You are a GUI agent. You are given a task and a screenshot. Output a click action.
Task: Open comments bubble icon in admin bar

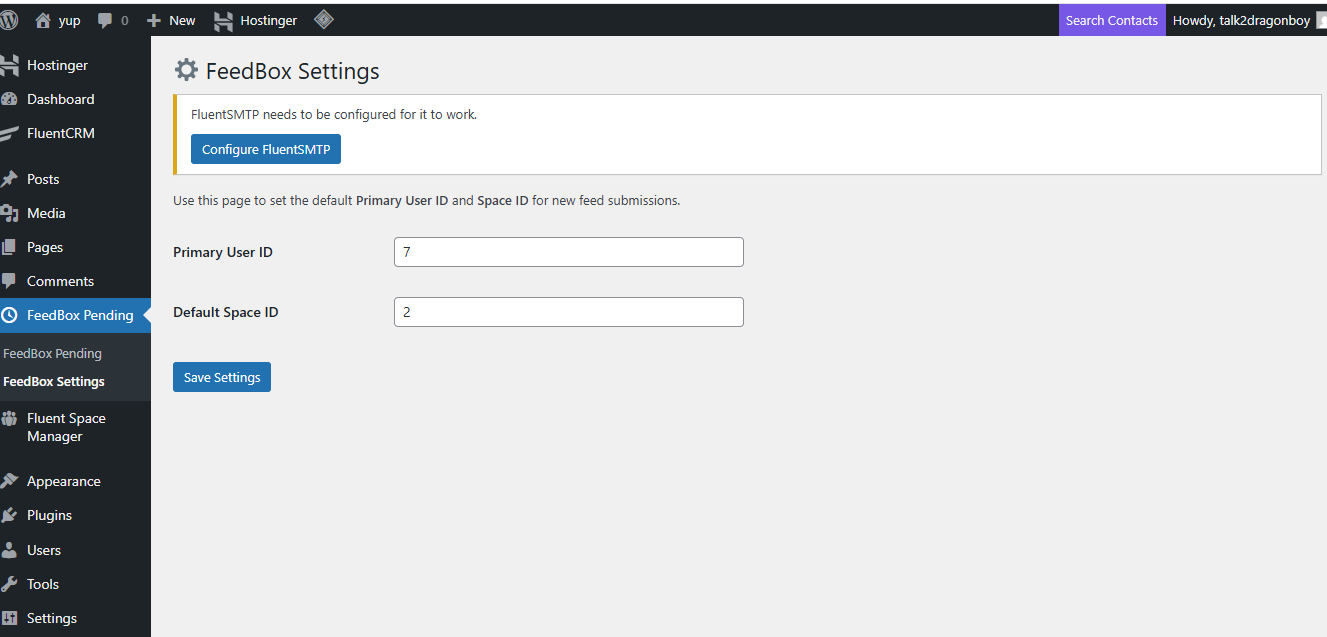click(x=105, y=20)
